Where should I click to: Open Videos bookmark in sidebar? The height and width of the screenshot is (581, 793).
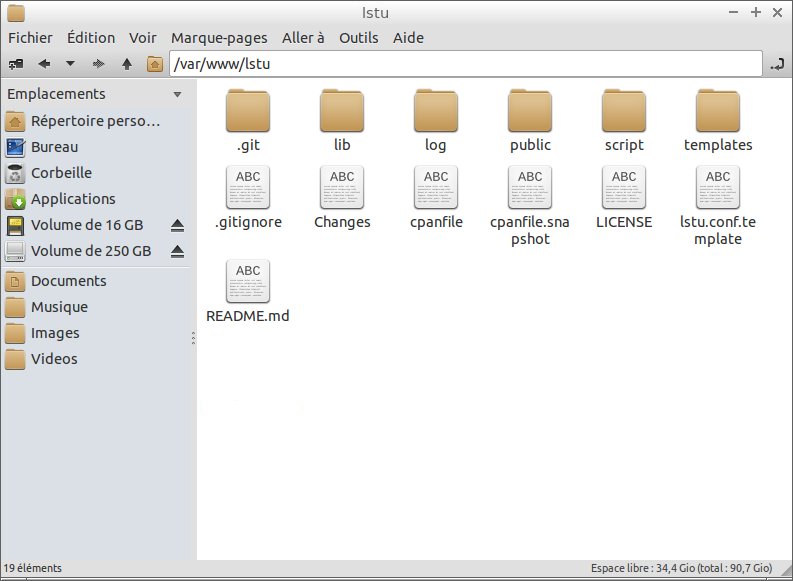[96, 359]
